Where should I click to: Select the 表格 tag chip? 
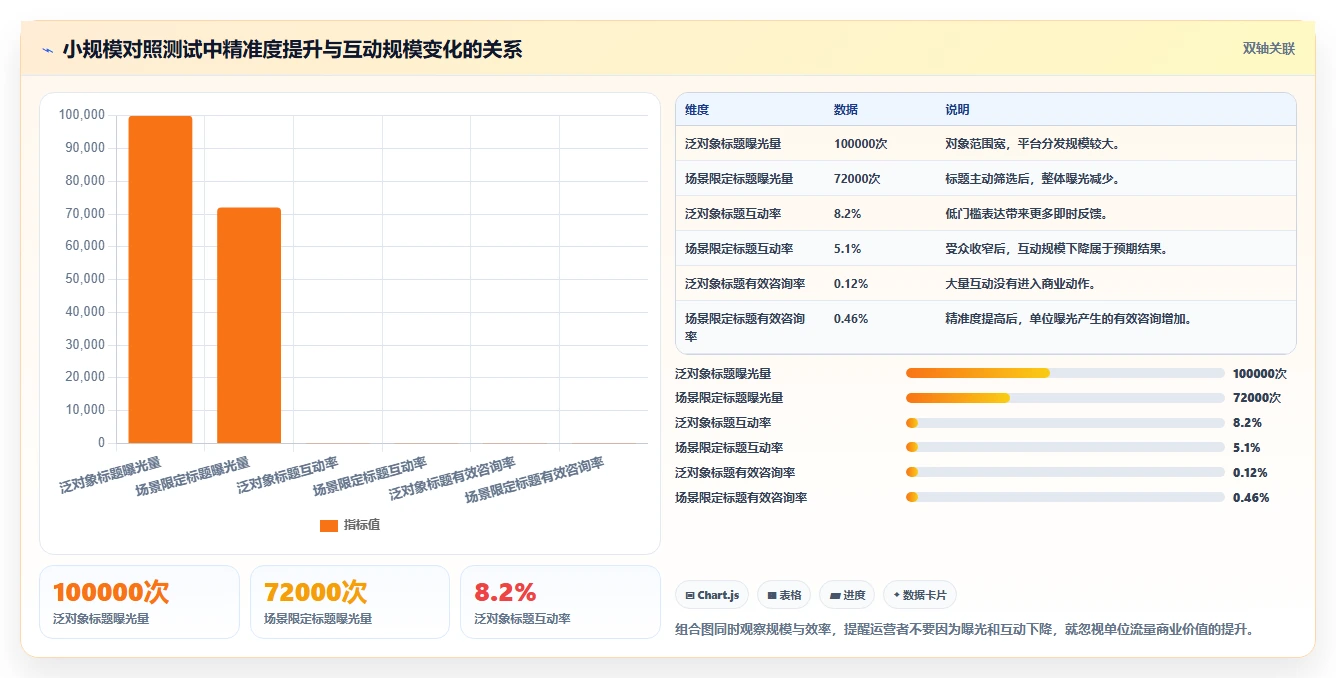(784, 595)
